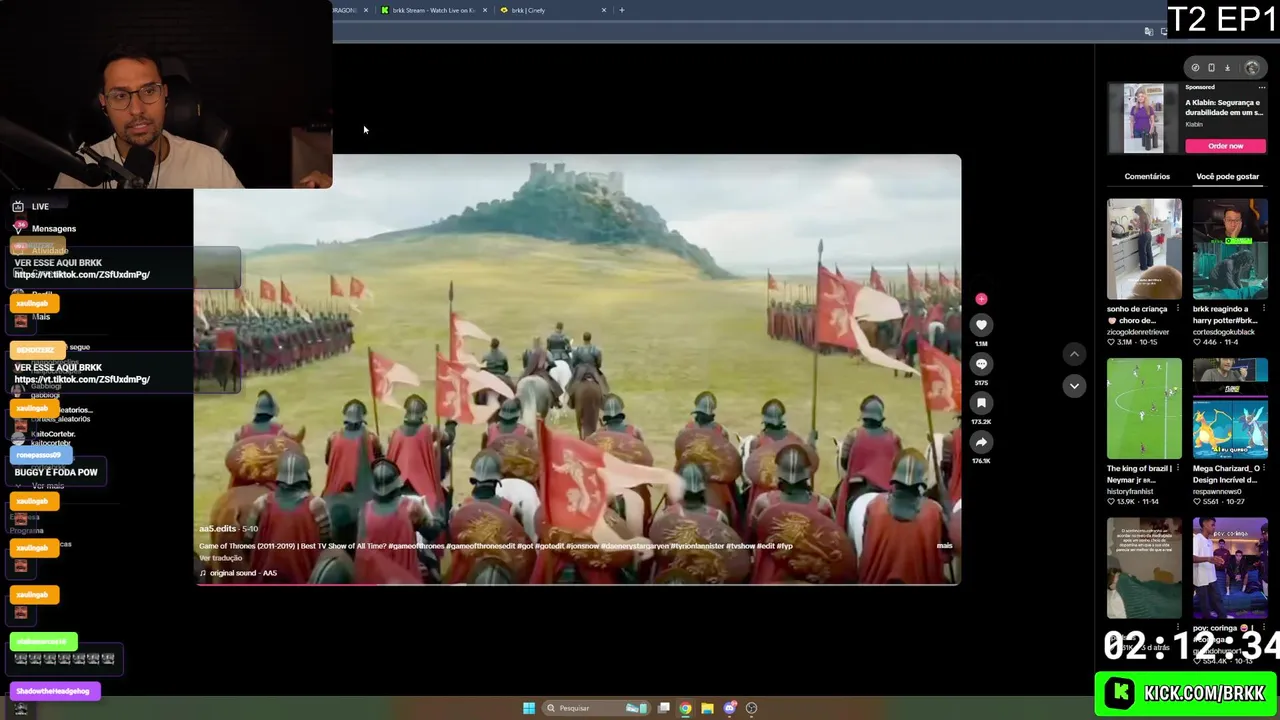Image resolution: width=1280 pixels, height=720 pixels.
Task: Click the respawnnews0 username under thumbnail
Action: (x=1221, y=491)
